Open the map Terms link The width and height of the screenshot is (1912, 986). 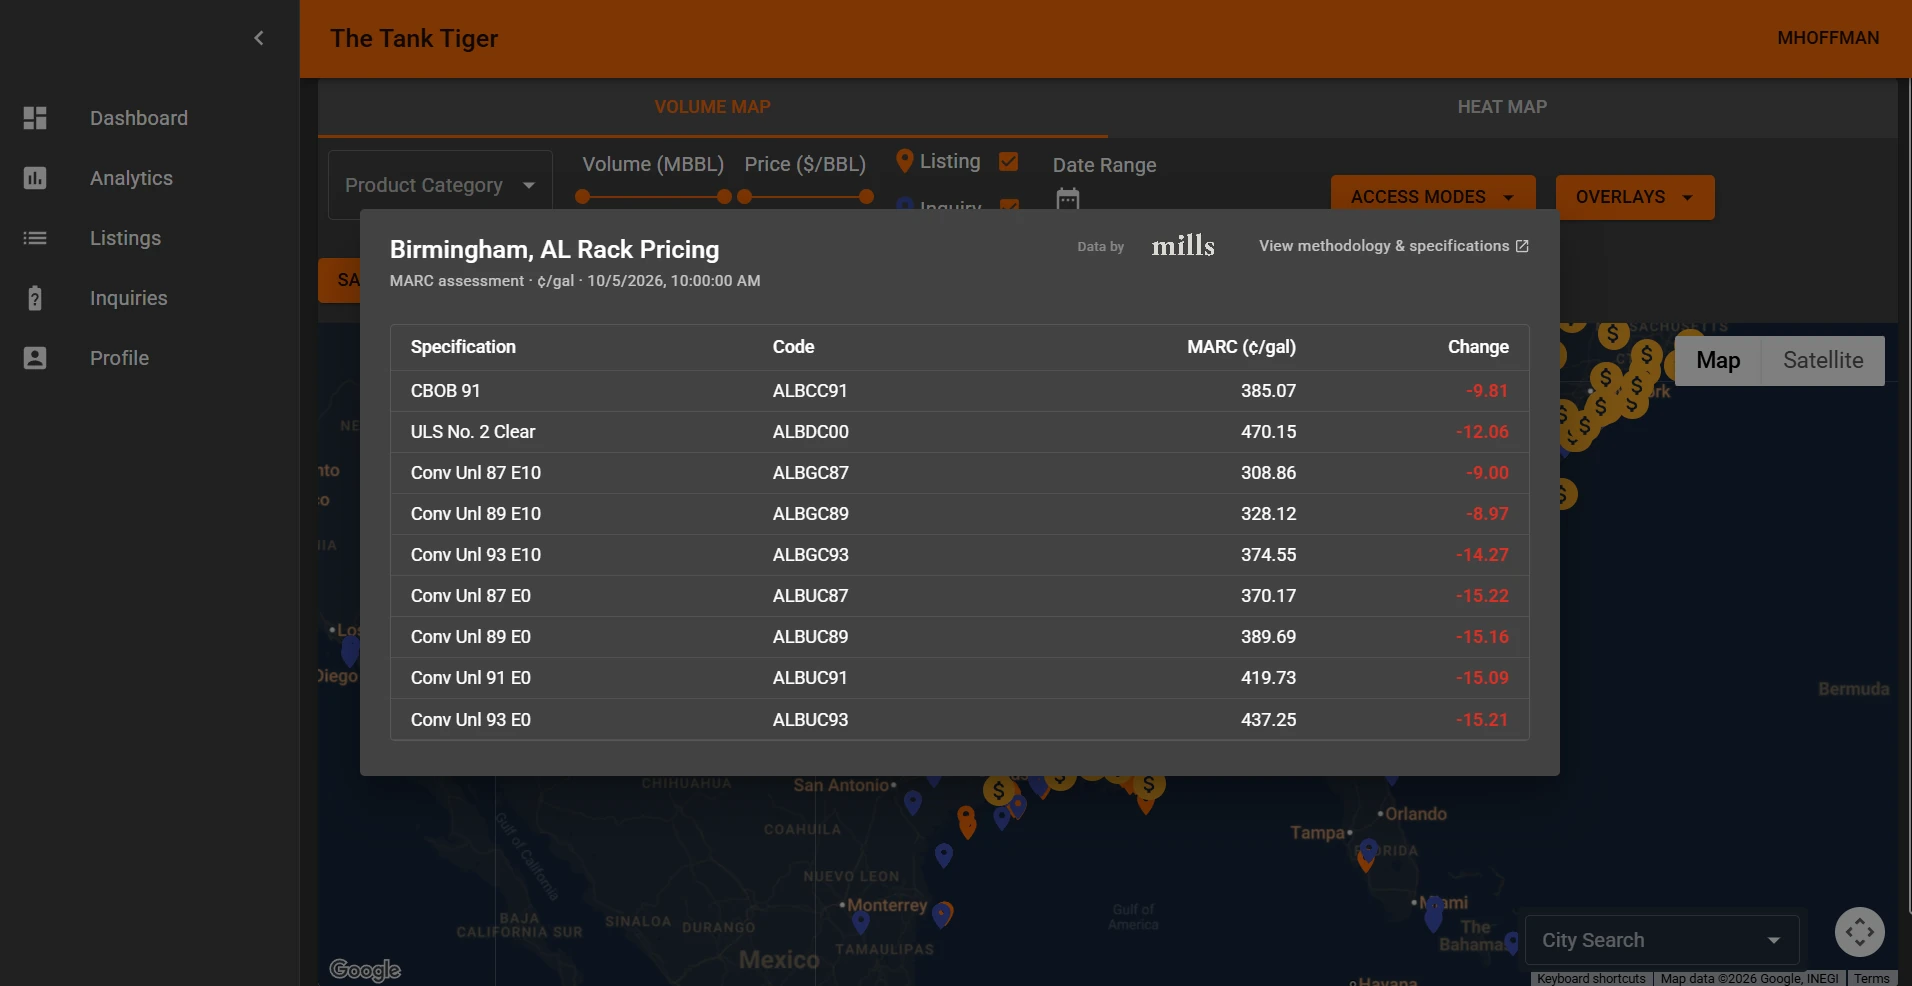pos(1872,978)
